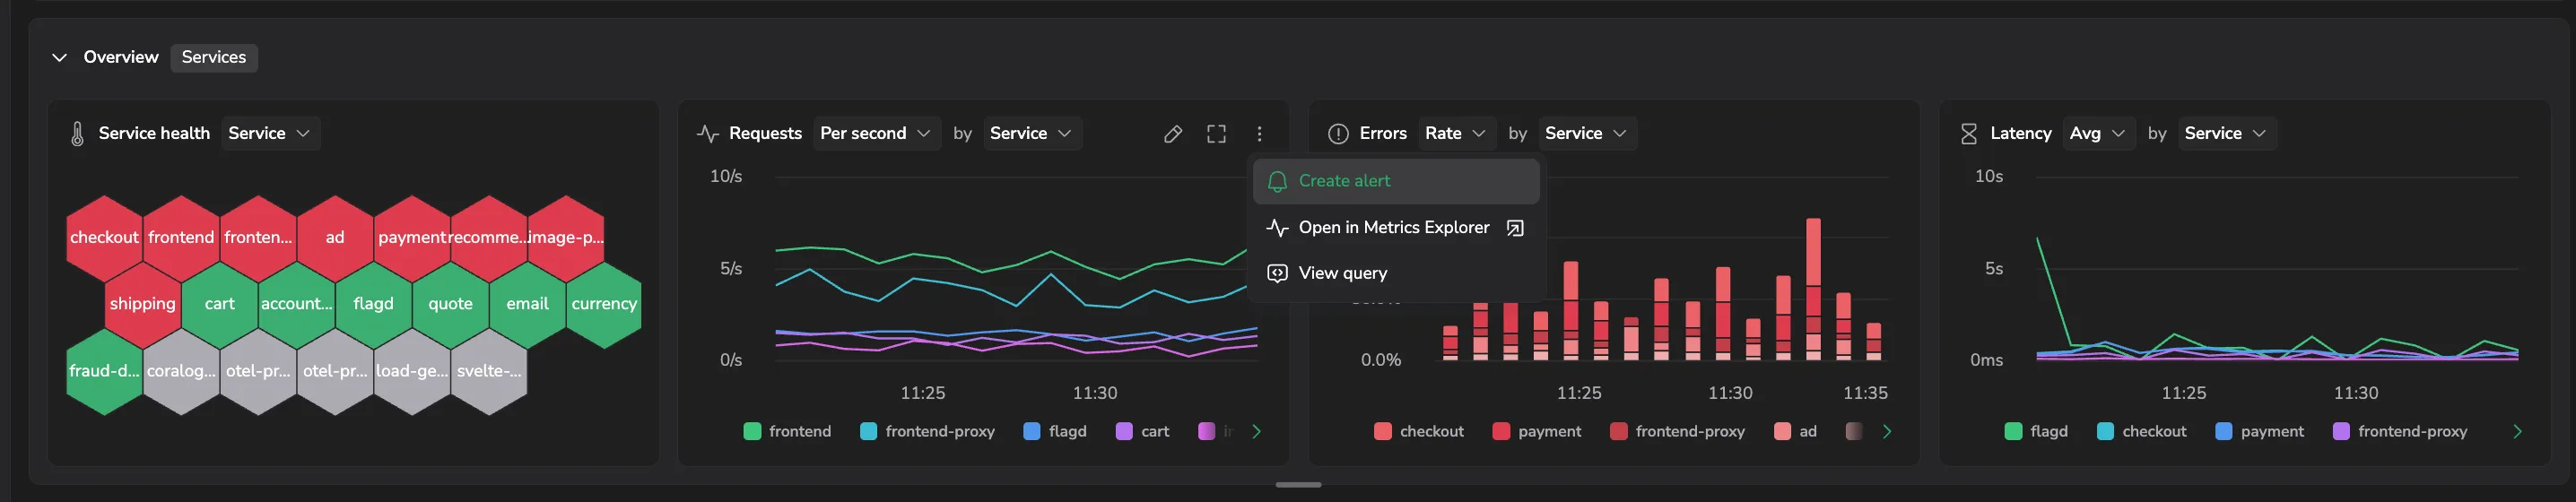Click the currency hexagon
This screenshot has height=502, width=2576.
[604, 304]
